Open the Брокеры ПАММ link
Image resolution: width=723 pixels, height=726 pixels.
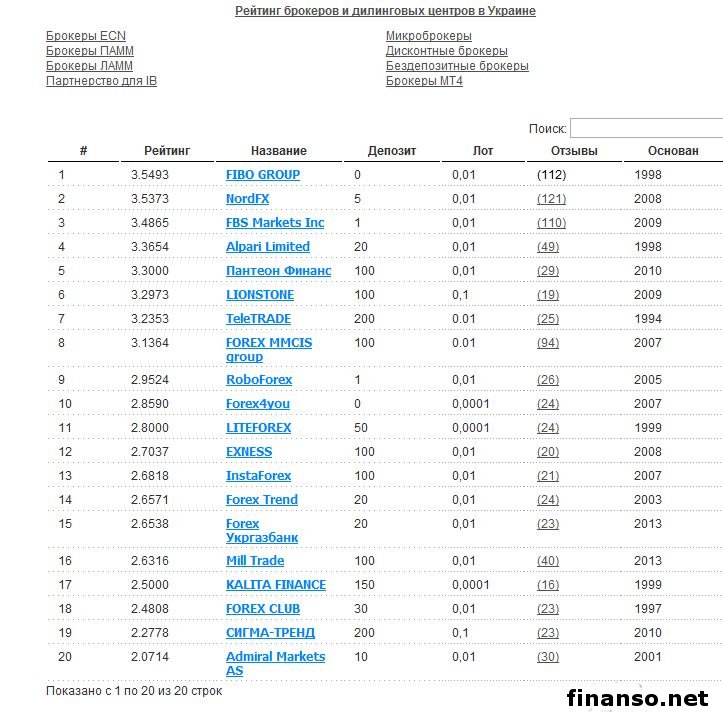[x=90, y=51]
